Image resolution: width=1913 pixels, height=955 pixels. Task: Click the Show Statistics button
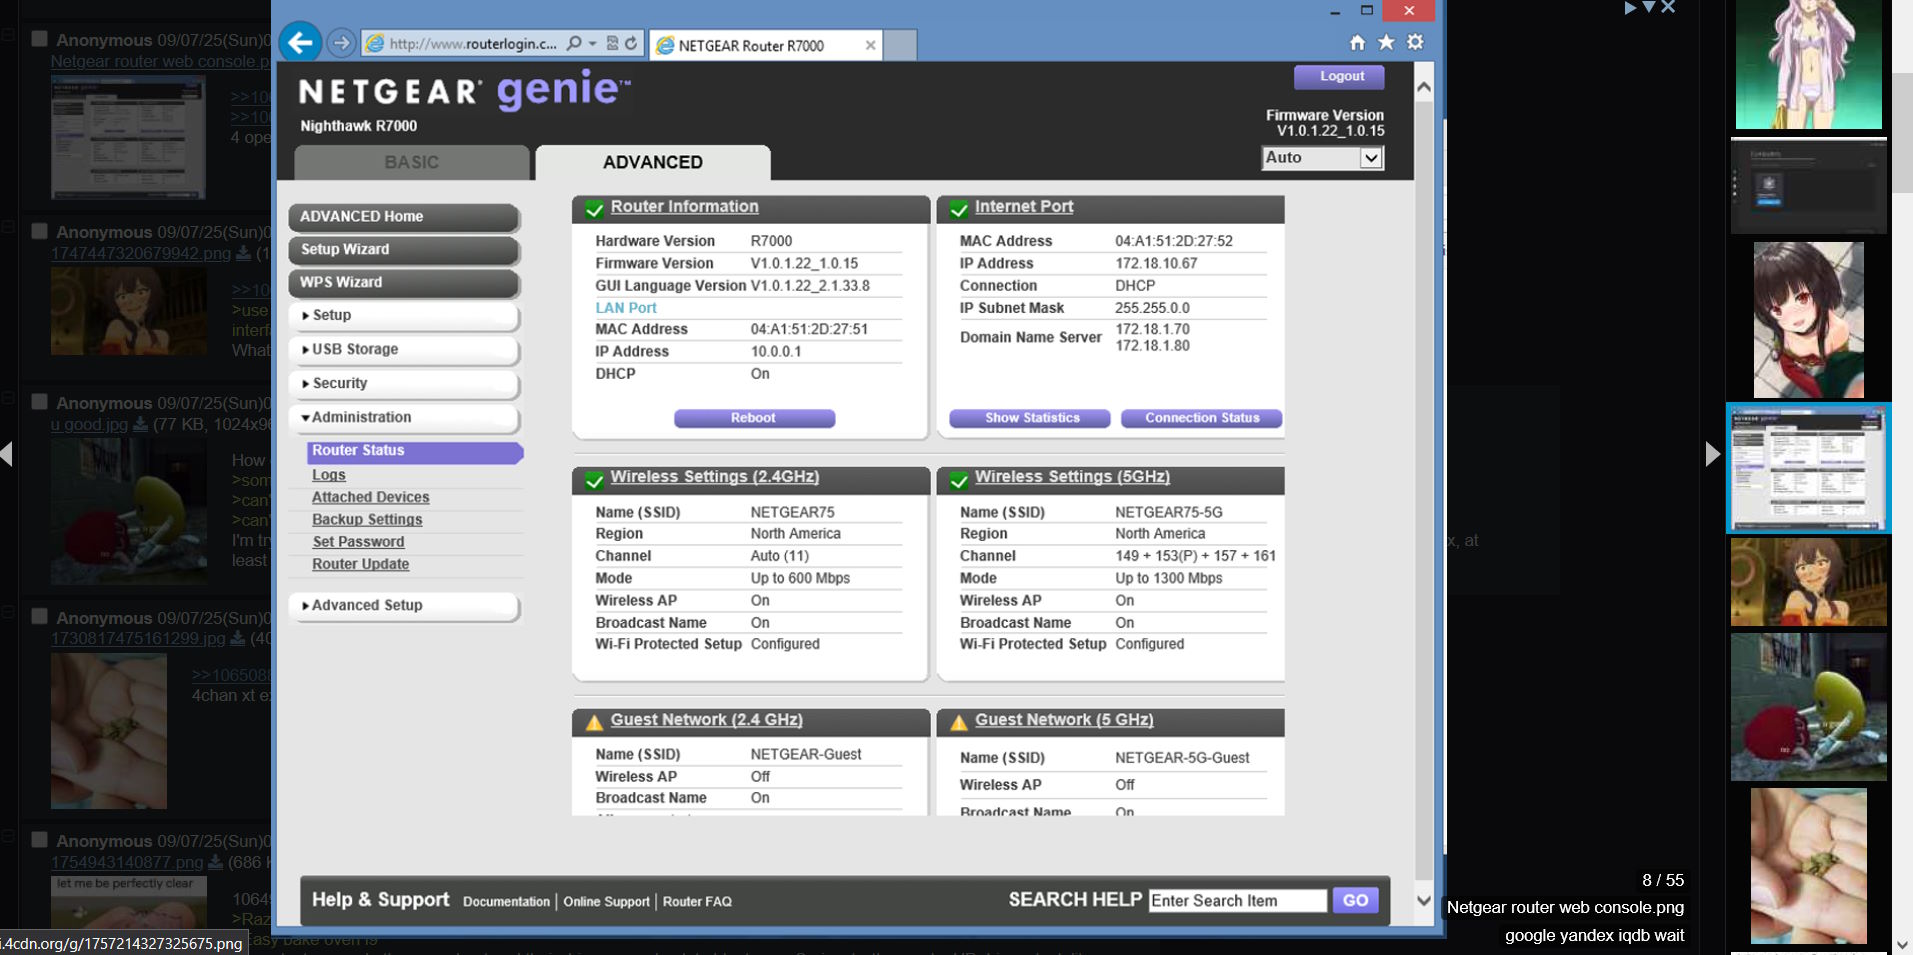click(x=1030, y=418)
